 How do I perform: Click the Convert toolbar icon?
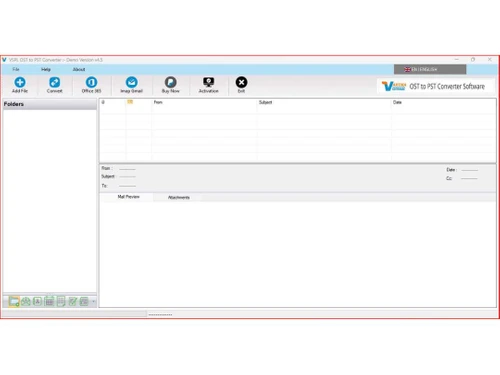tap(54, 85)
